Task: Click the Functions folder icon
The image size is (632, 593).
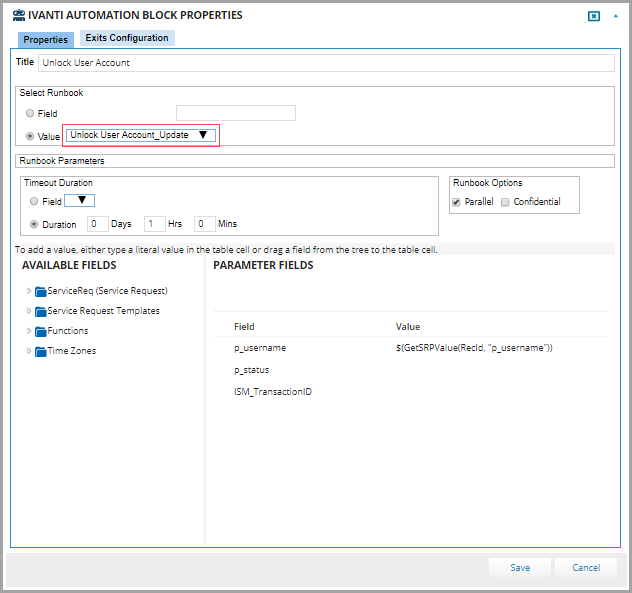Action: pos(41,331)
